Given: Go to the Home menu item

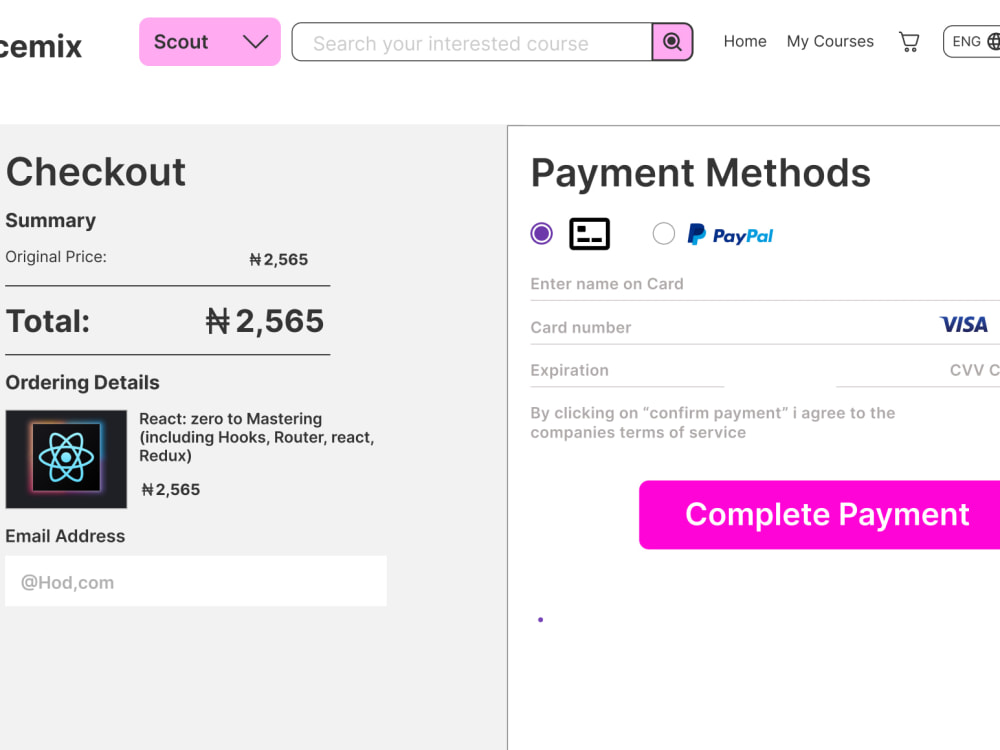Looking at the screenshot, I should [x=745, y=41].
